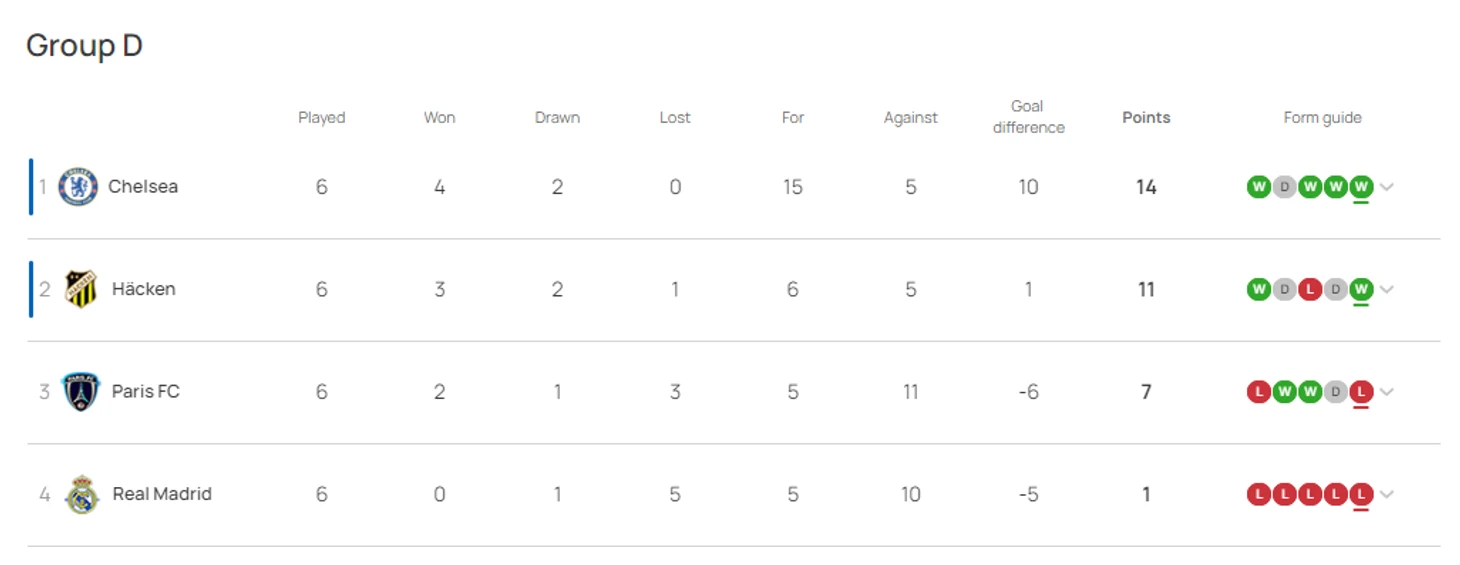Image resolution: width=1460 pixels, height=565 pixels.
Task: Open the Real Madrid team name link
Action: pyautogui.click(x=162, y=494)
